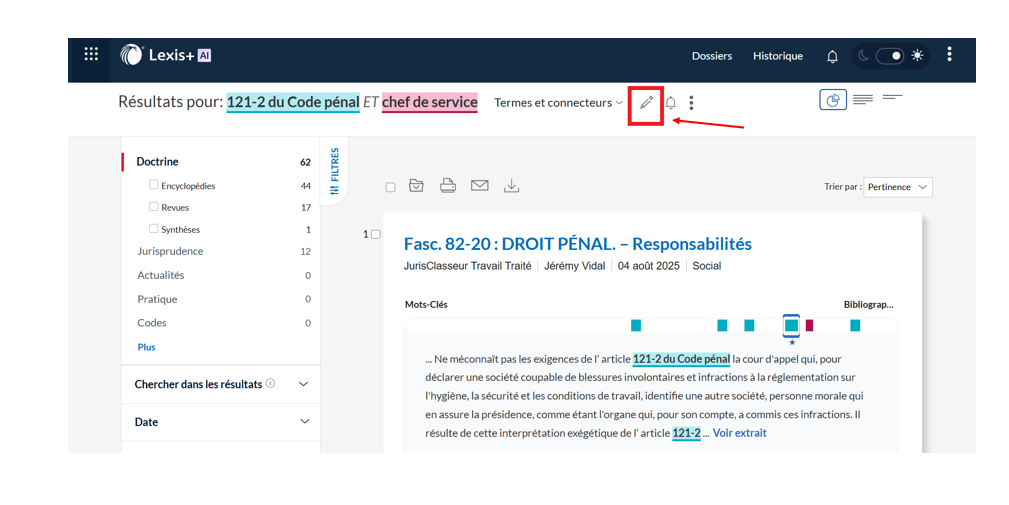Open the Fasc. 82-20 DROIT PÉNAL result
This screenshot has height=505, width=1009.
click(x=577, y=244)
